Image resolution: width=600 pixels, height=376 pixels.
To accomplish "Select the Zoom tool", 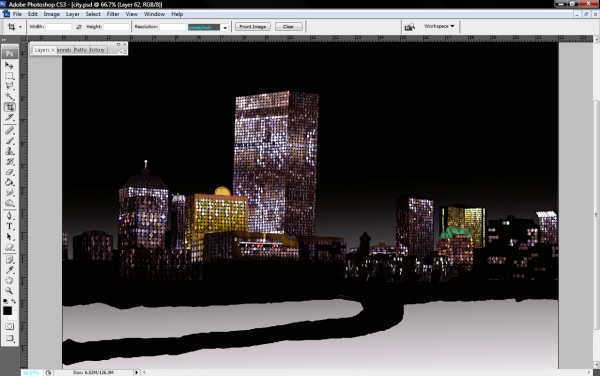I will [x=9, y=291].
